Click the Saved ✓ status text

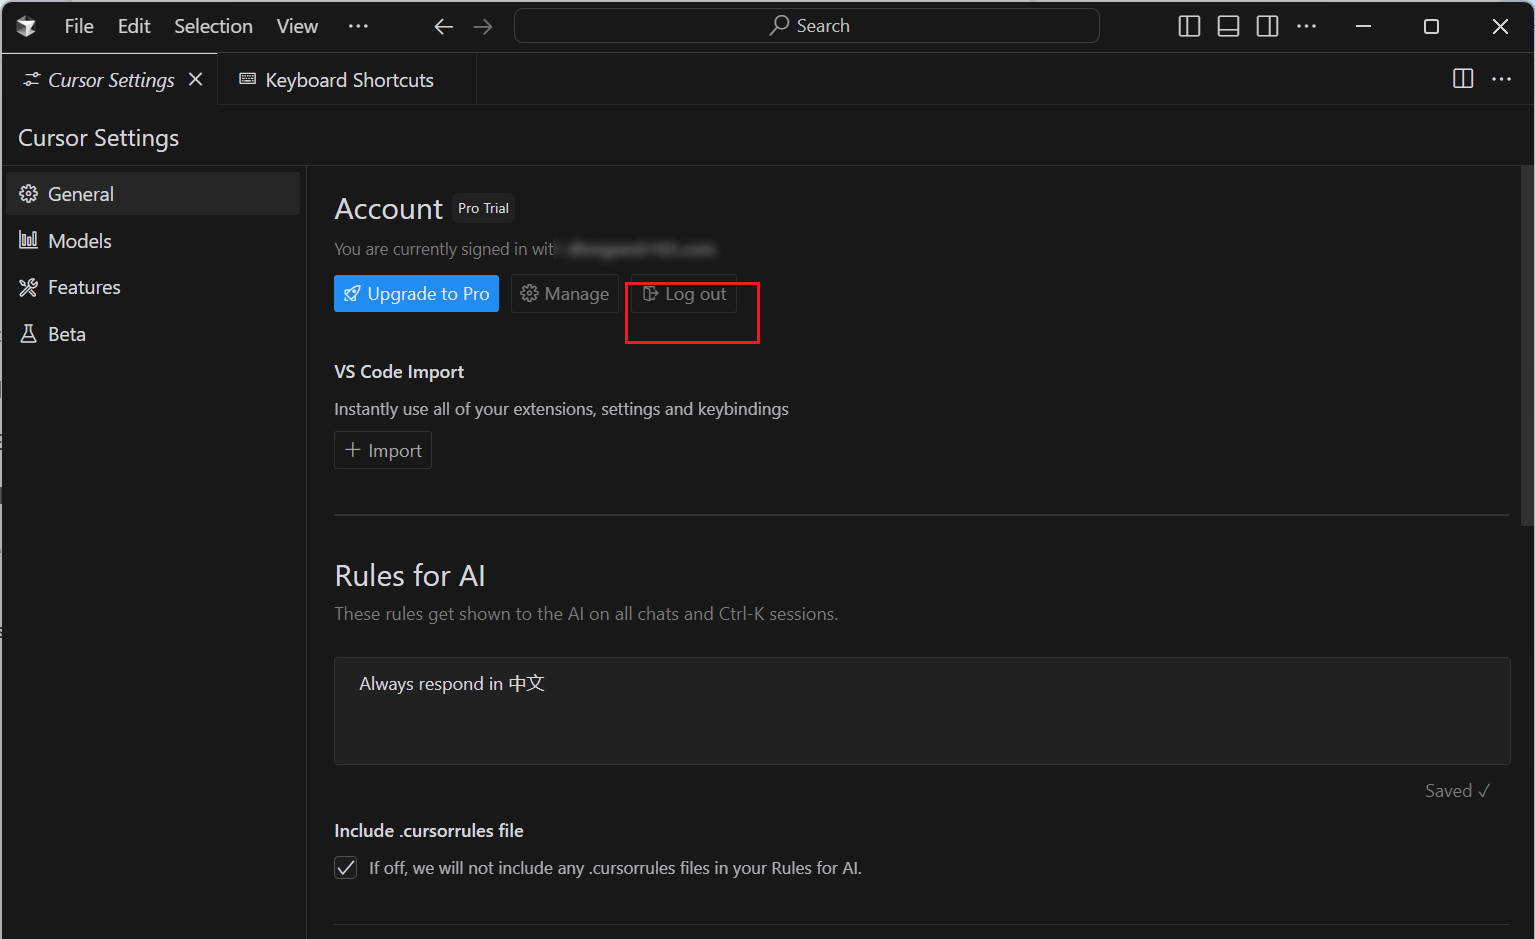pos(1457,791)
